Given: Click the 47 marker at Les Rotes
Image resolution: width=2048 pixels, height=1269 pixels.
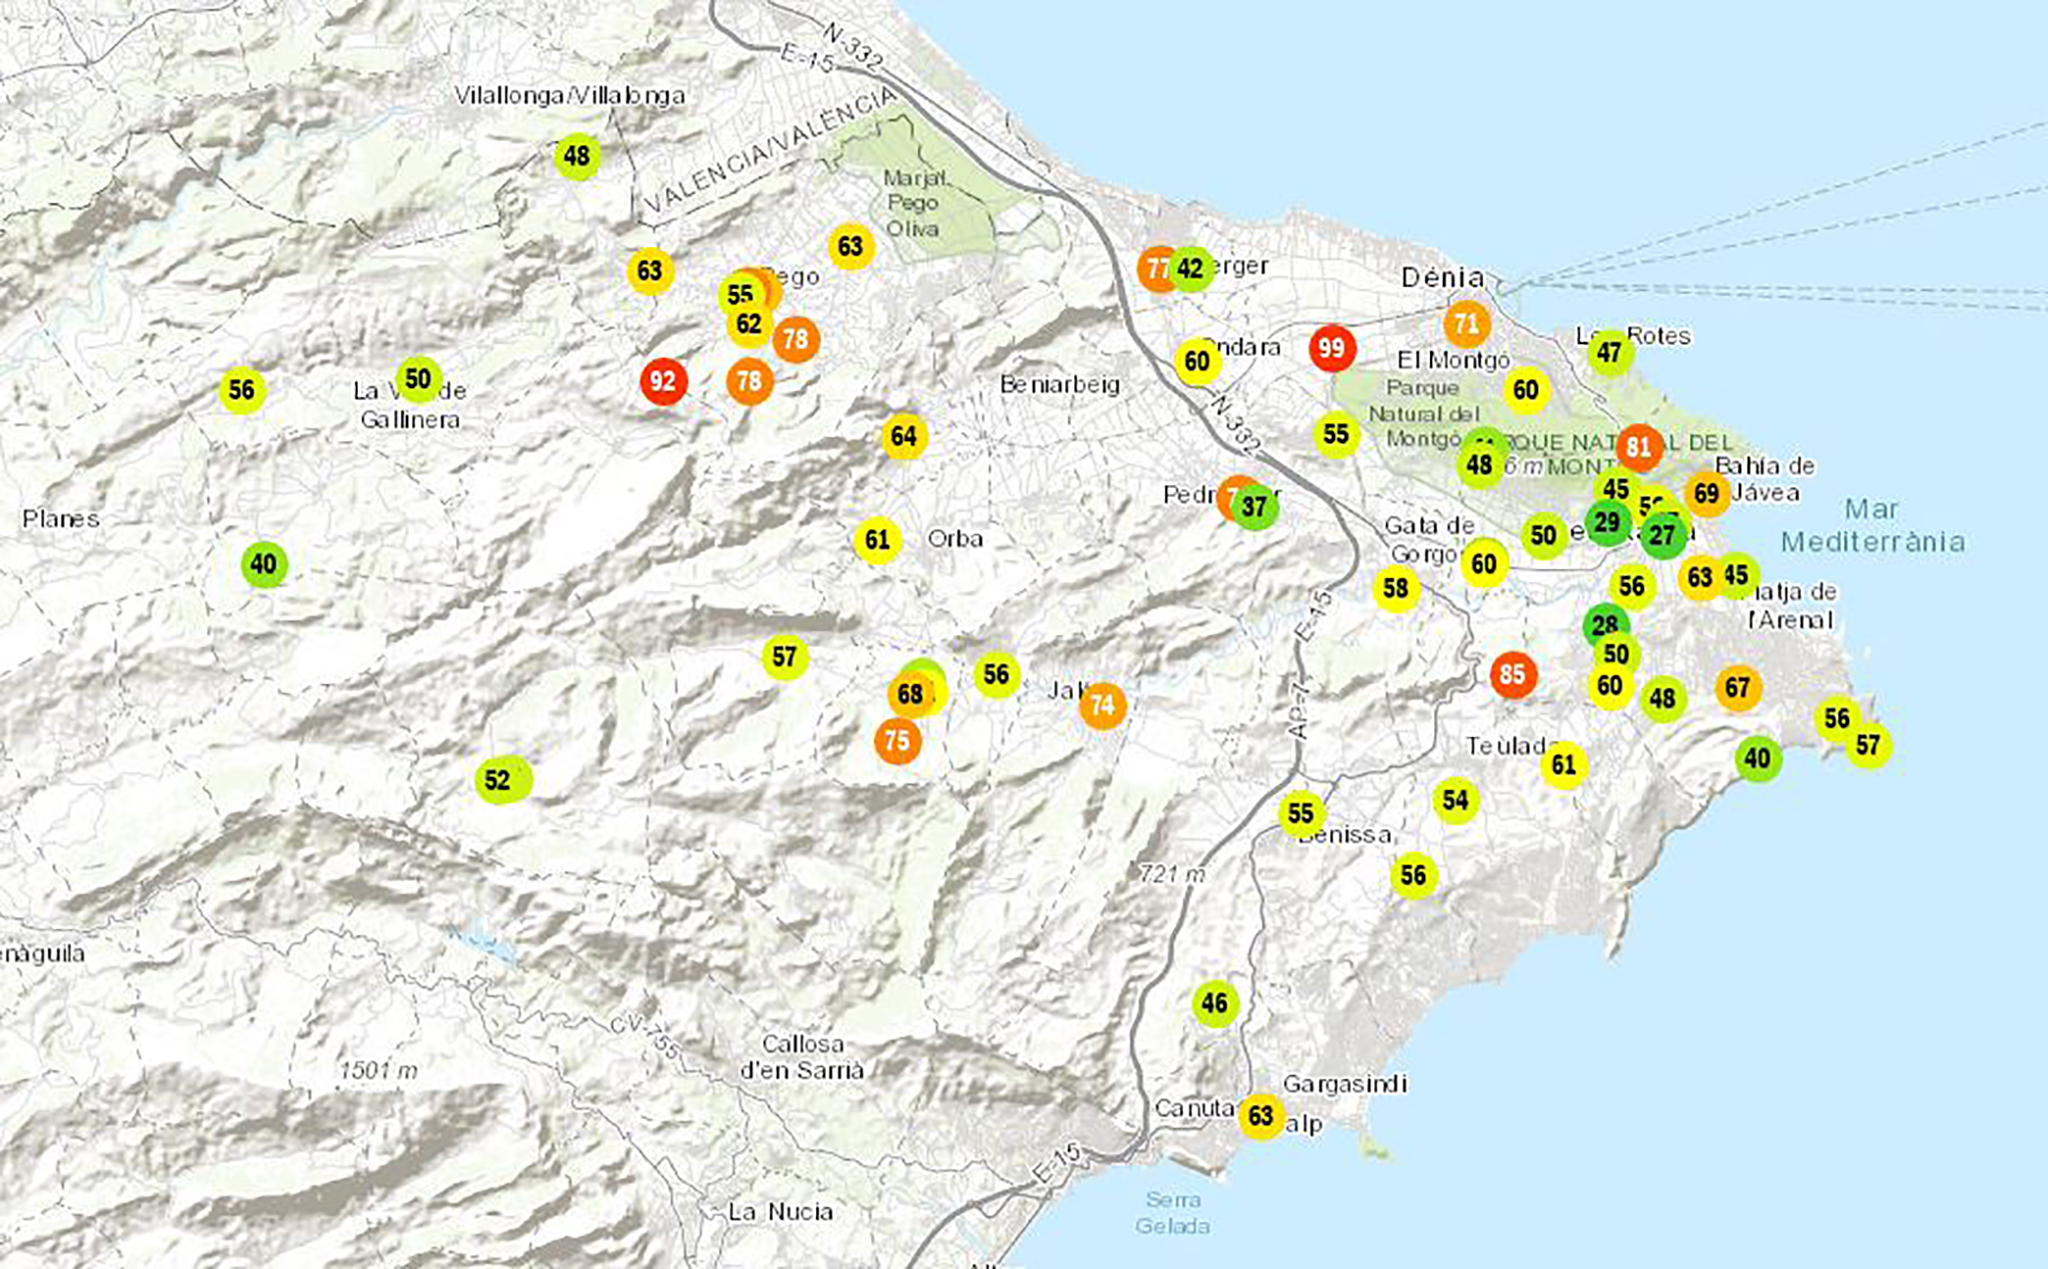Looking at the screenshot, I should click(x=1610, y=353).
